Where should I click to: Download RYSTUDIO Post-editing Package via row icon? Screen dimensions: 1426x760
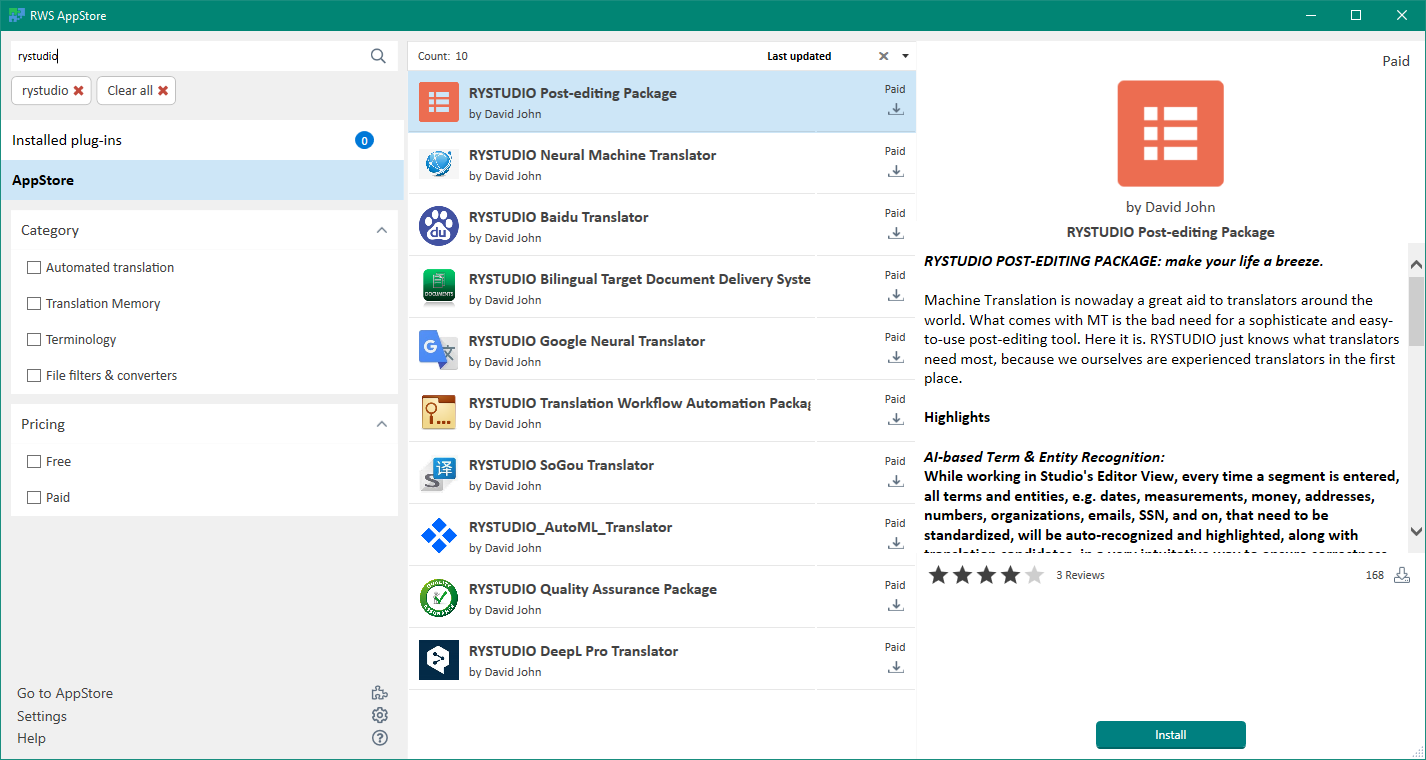896,109
